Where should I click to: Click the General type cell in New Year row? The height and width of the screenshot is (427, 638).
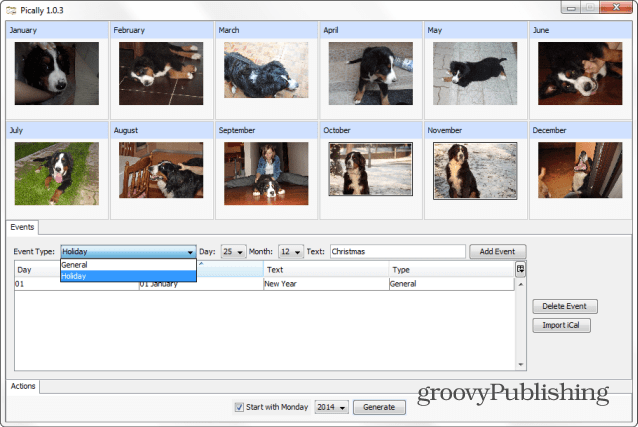coord(452,284)
